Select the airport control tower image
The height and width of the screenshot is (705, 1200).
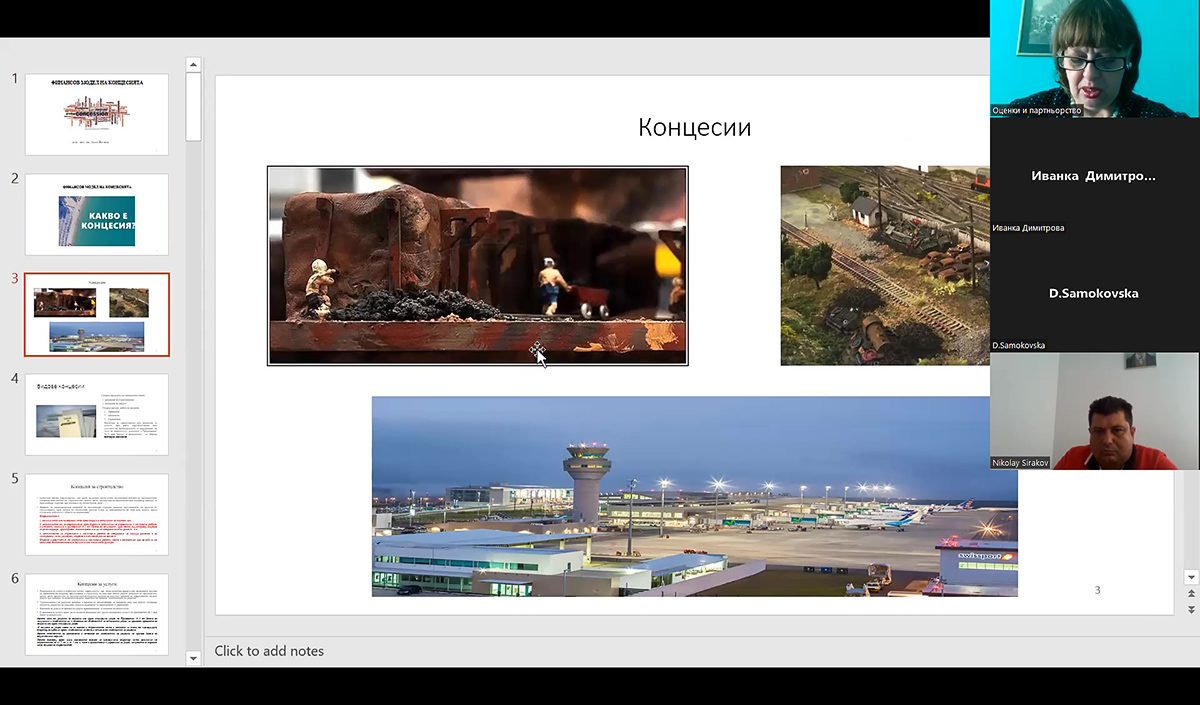coord(694,496)
